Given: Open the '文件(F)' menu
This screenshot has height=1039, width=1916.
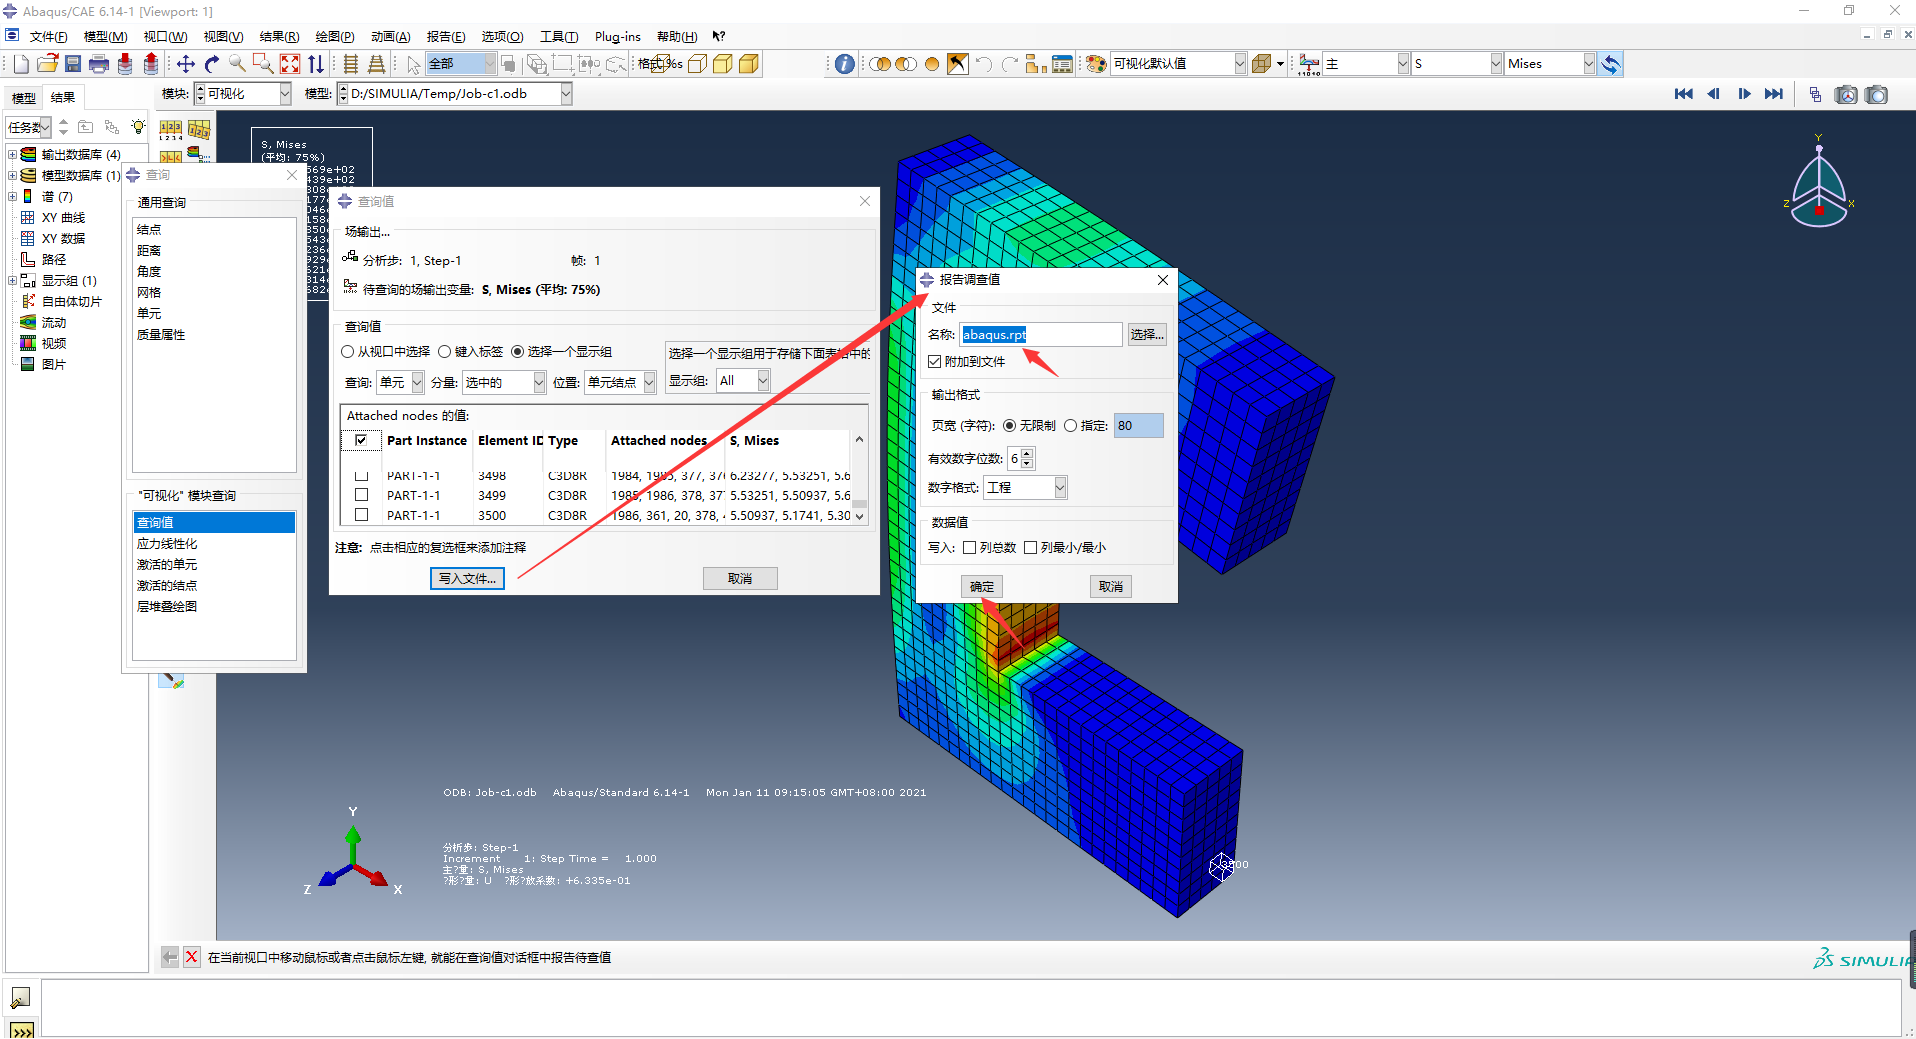Looking at the screenshot, I should click(48, 37).
